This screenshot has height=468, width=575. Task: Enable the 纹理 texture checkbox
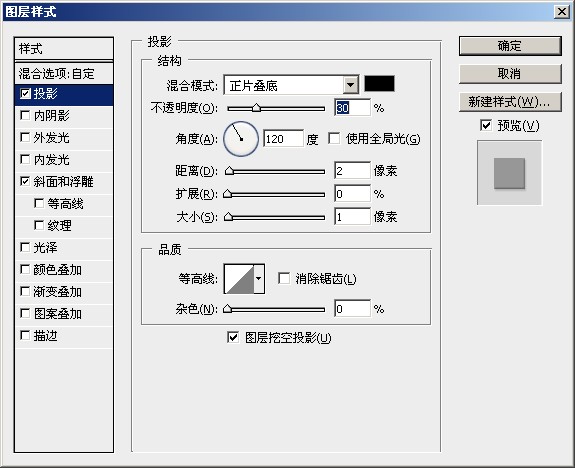click(39, 225)
